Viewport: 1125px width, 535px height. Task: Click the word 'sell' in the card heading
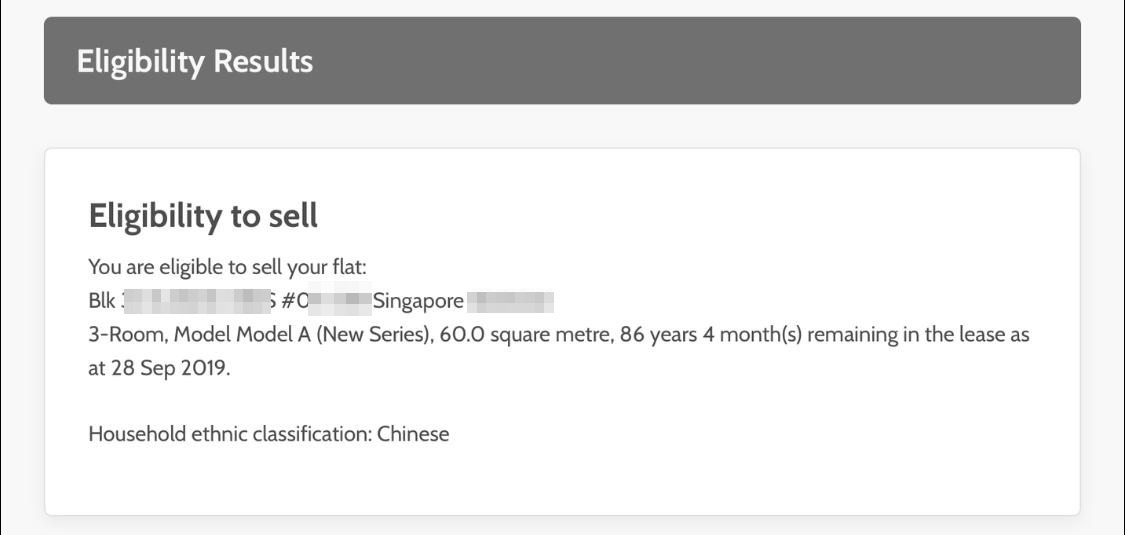click(x=291, y=216)
